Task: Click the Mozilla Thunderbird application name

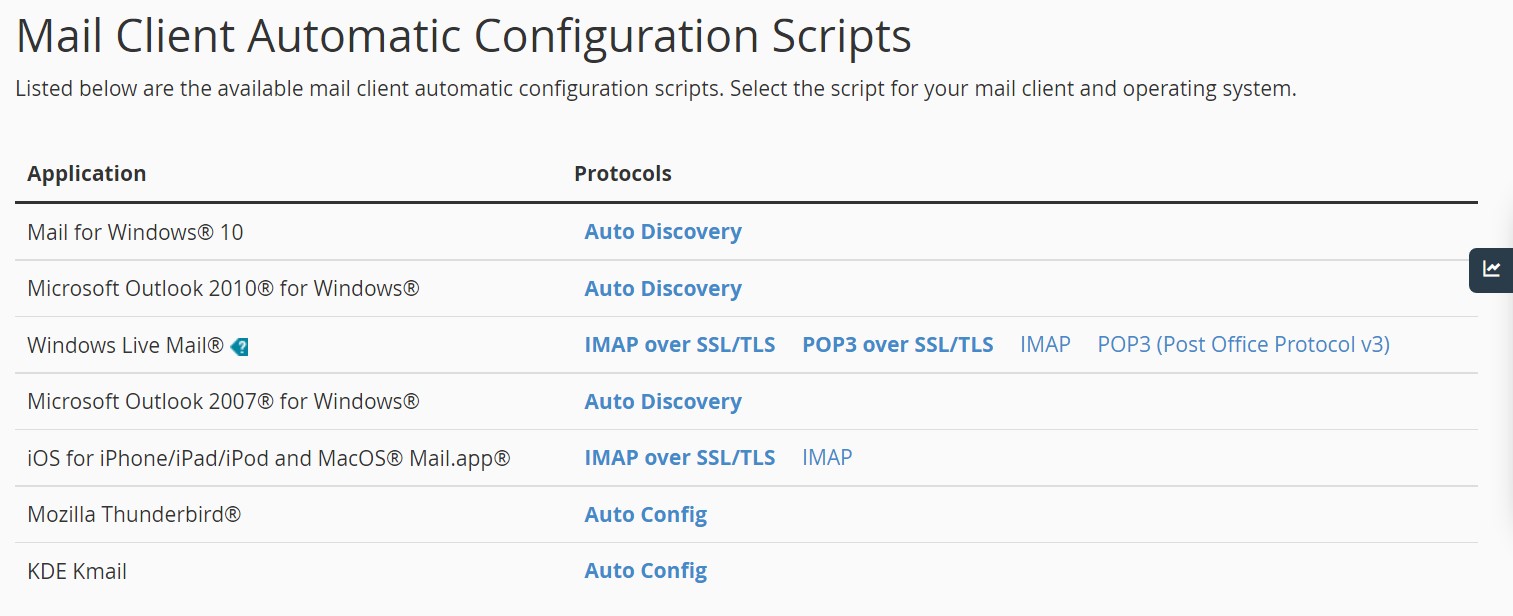Action: (x=134, y=515)
